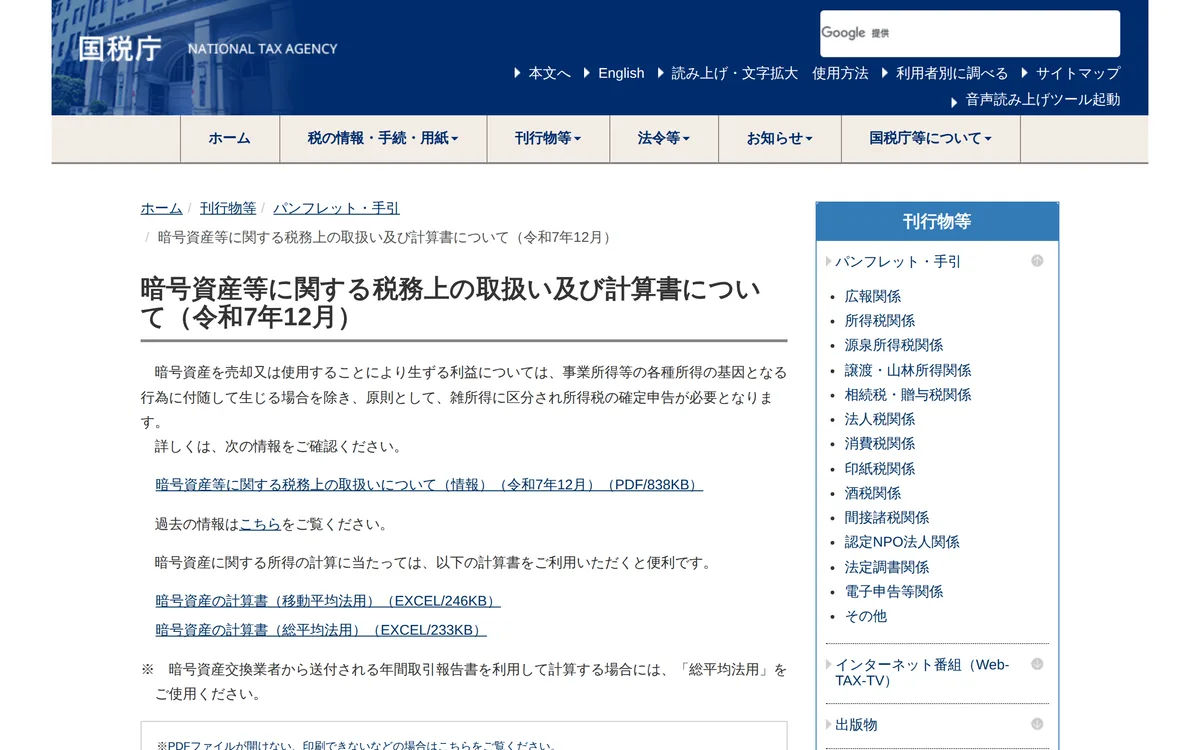Viewport: 1200px width, 750px height.
Task: Open the サイトマップ link
Action: (1077, 73)
